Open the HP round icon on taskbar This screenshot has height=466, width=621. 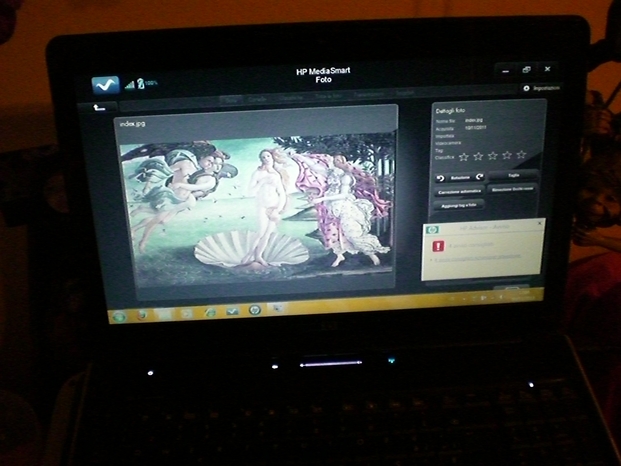click(x=255, y=310)
